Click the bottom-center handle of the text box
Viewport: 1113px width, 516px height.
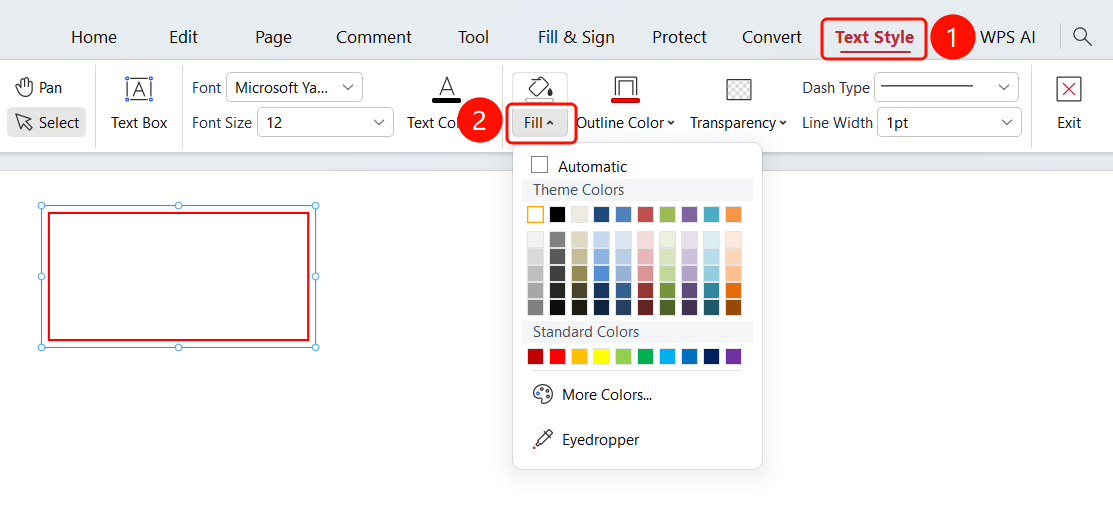[178, 347]
